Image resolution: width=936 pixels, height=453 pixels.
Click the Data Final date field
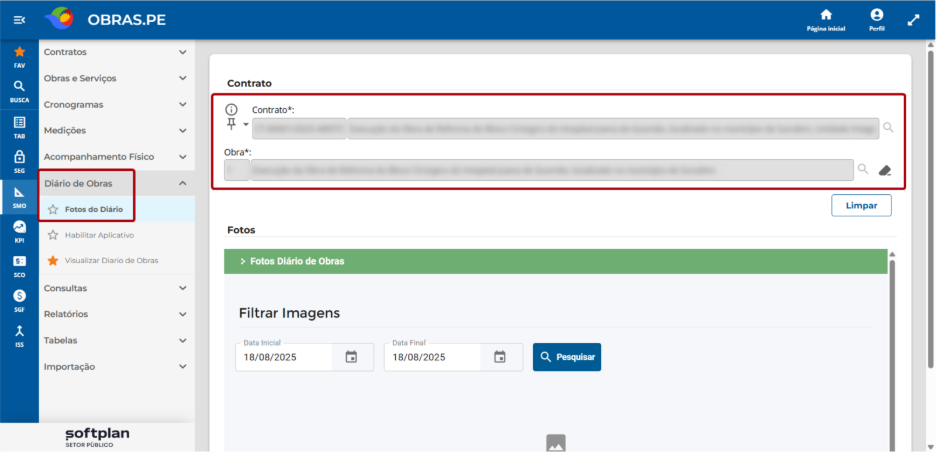pyautogui.click(x=433, y=357)
